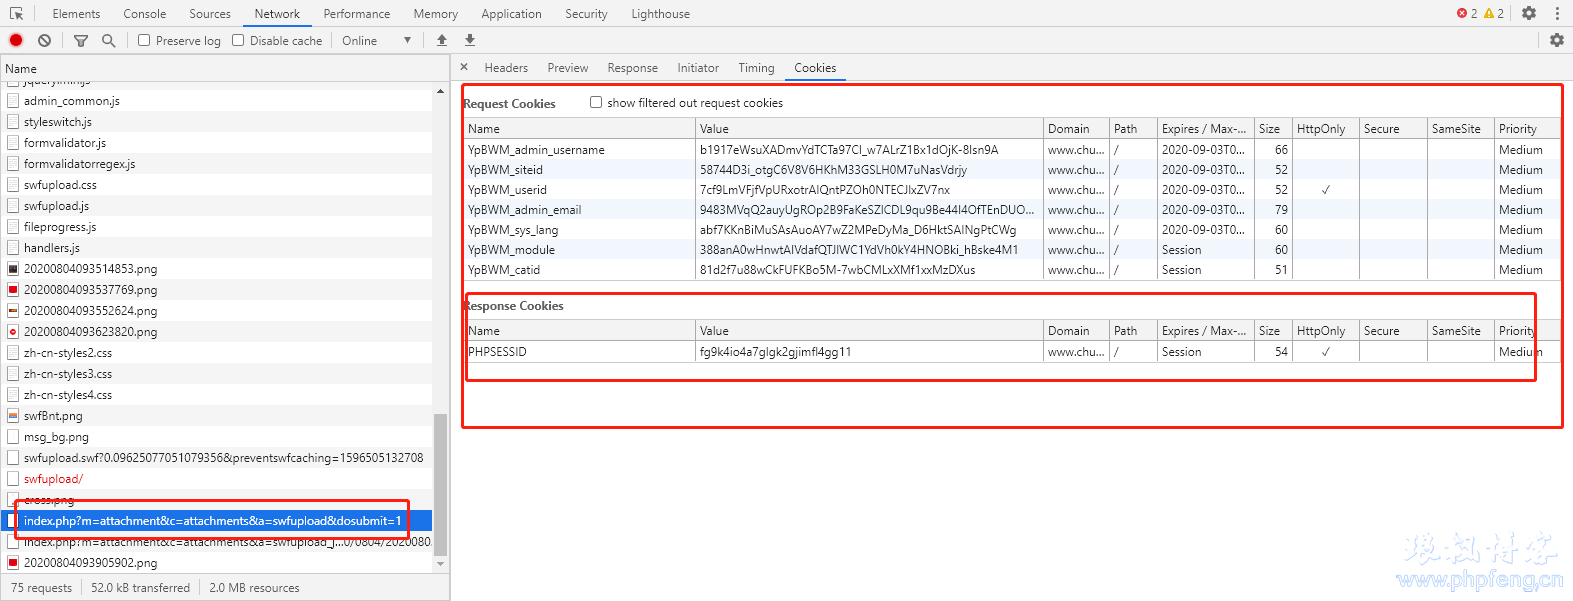Switch to the Application panel tab

(x=512, y=14)
